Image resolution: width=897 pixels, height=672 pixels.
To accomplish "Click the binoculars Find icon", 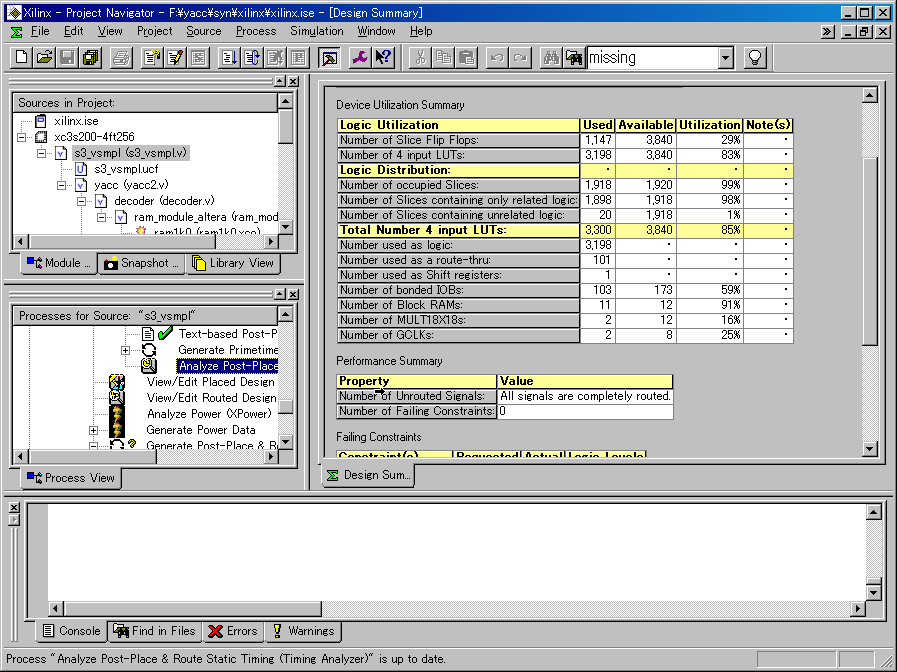I will (x=550, y=57).
